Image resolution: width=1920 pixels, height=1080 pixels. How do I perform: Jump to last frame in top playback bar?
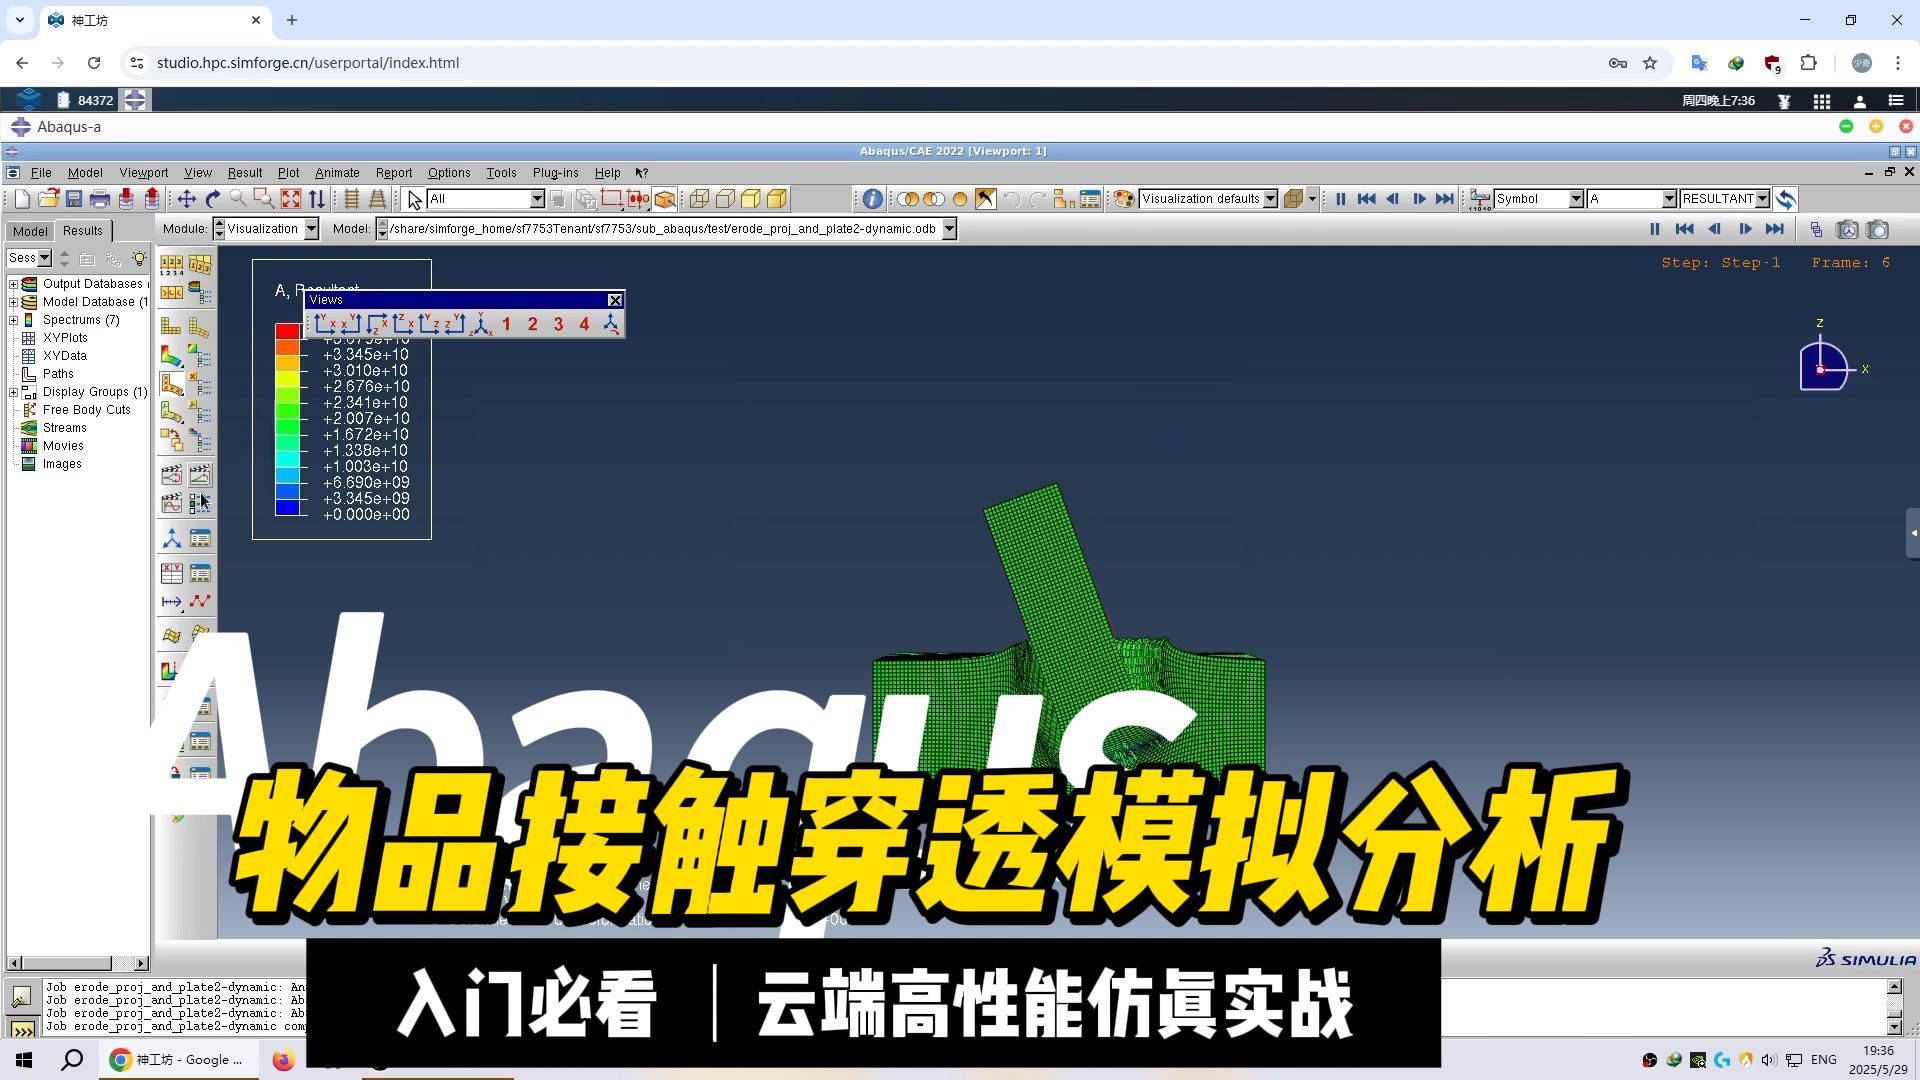tap(1444, 199)
